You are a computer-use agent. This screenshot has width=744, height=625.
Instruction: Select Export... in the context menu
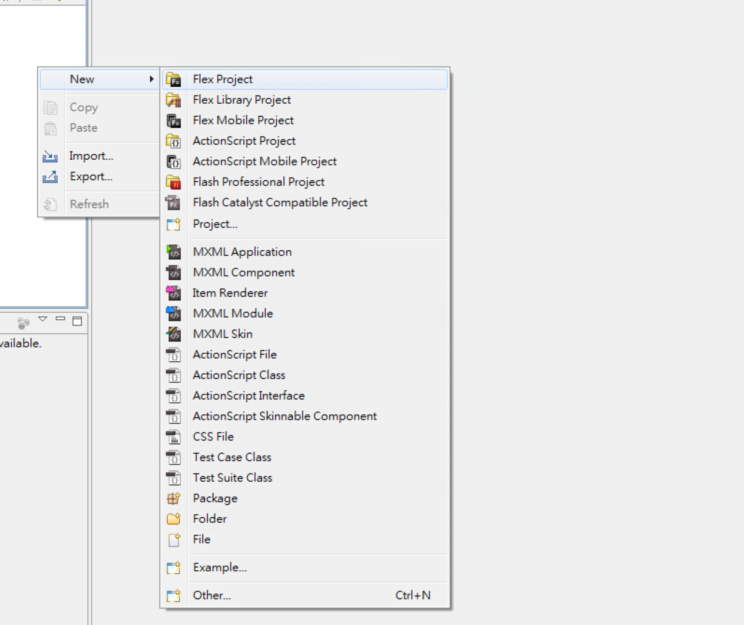click(x=99, y=177)
